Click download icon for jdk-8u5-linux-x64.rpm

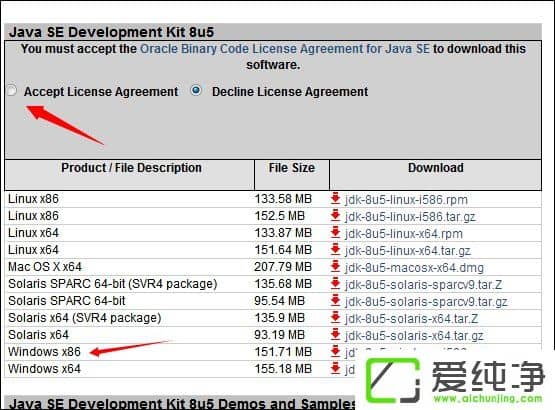335,233
